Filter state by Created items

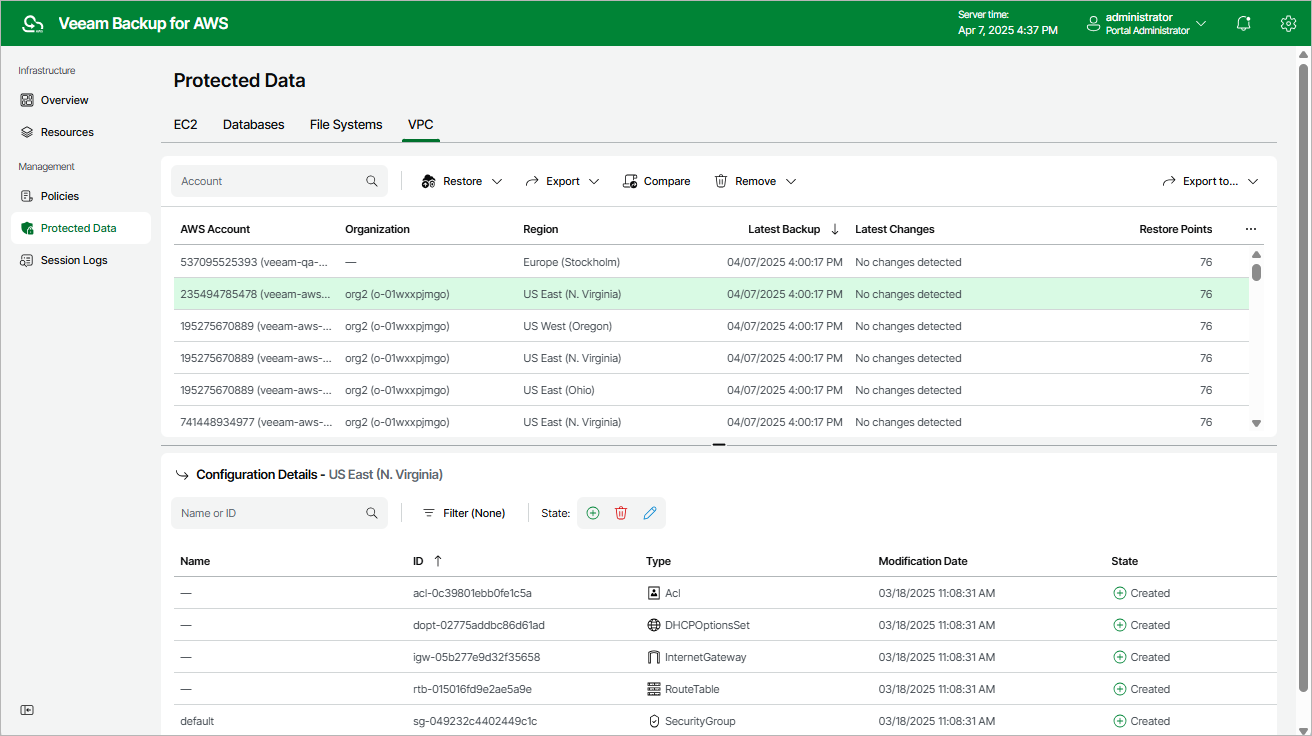click(593, 513)
